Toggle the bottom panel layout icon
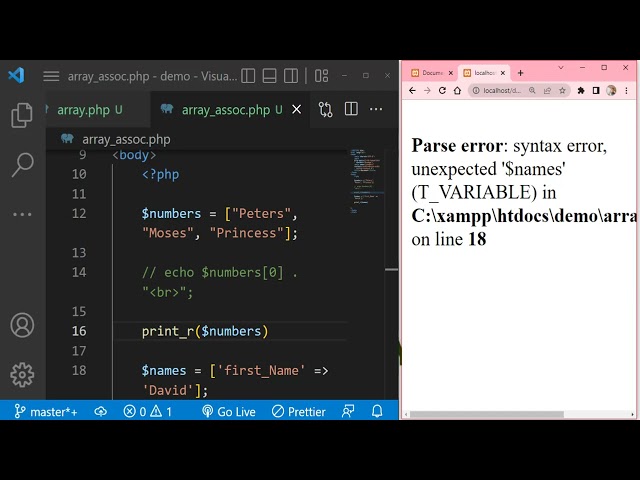Viewport: 640px width, 480px height. pyautogui.click(x=269, y=76)
